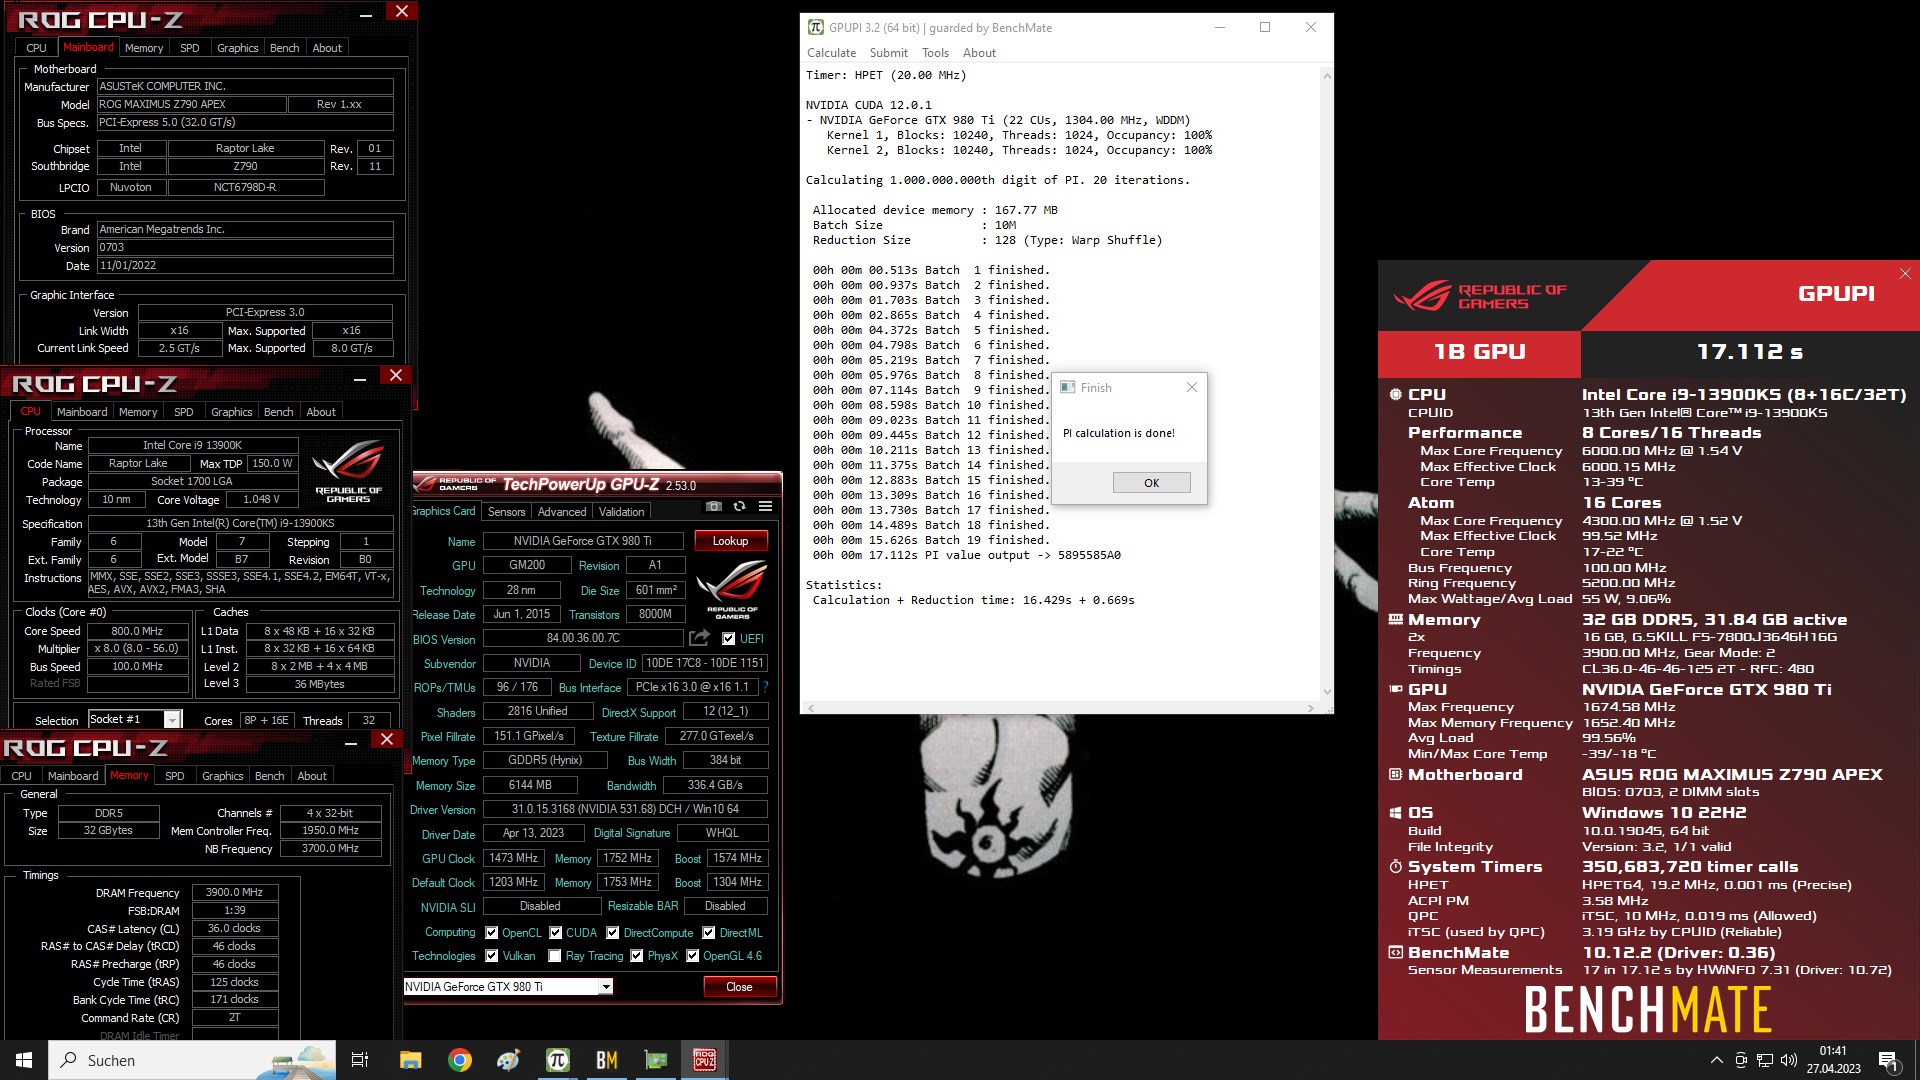Image resolution: width=1920 pixels, height=1080 pixels.
Task: Open the Socket #1 selection dropdown
Action: (x=172, y=720)
